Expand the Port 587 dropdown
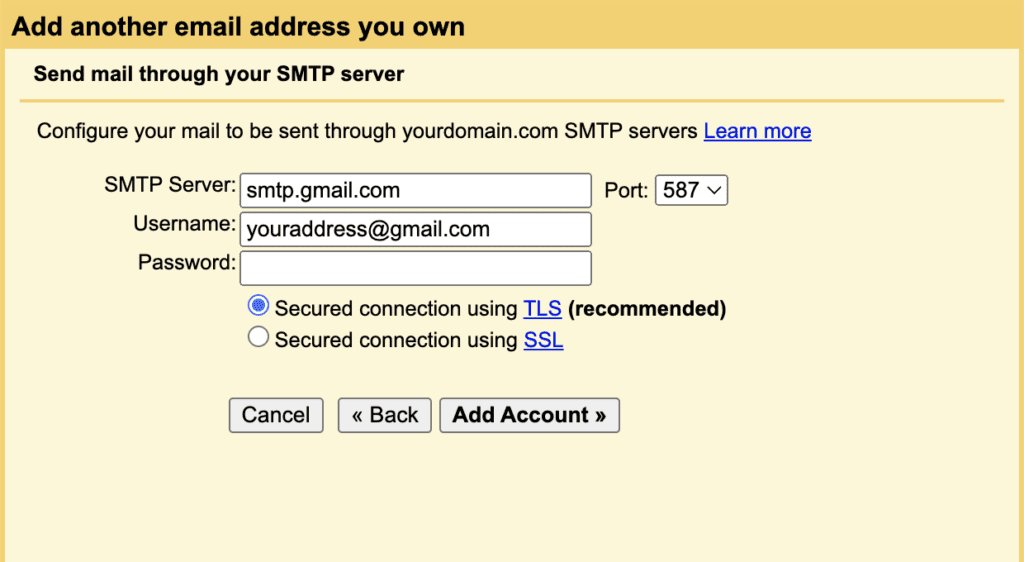Image resolution: width=1024 pixels, height=562 pixels. click(691, 190)
